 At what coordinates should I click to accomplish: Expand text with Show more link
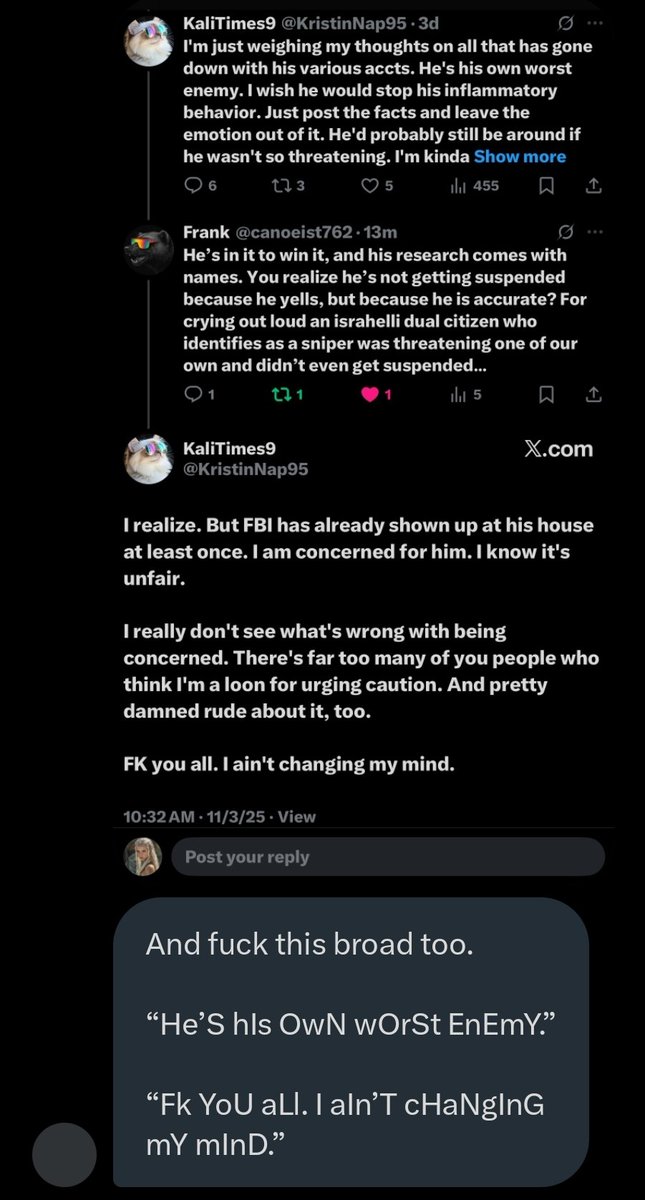coord(519,156)
